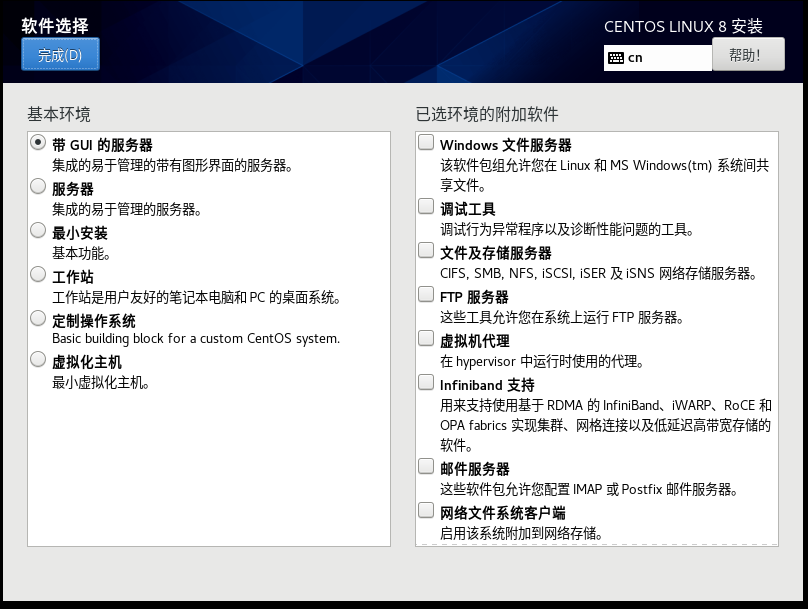
Task: Click the text 调试行为异常程序以及诊断性能问题的工具。
Action: pyautogui.click(x=567, y=229)
